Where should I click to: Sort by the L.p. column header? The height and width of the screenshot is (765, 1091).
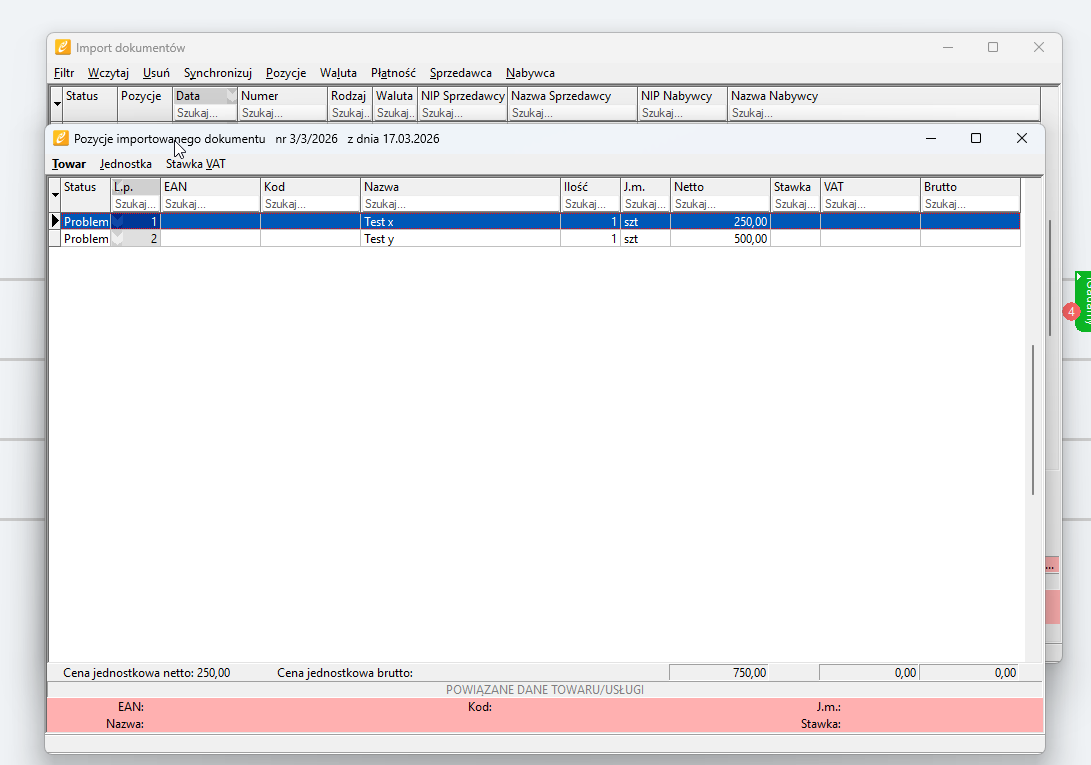[135, 187]
